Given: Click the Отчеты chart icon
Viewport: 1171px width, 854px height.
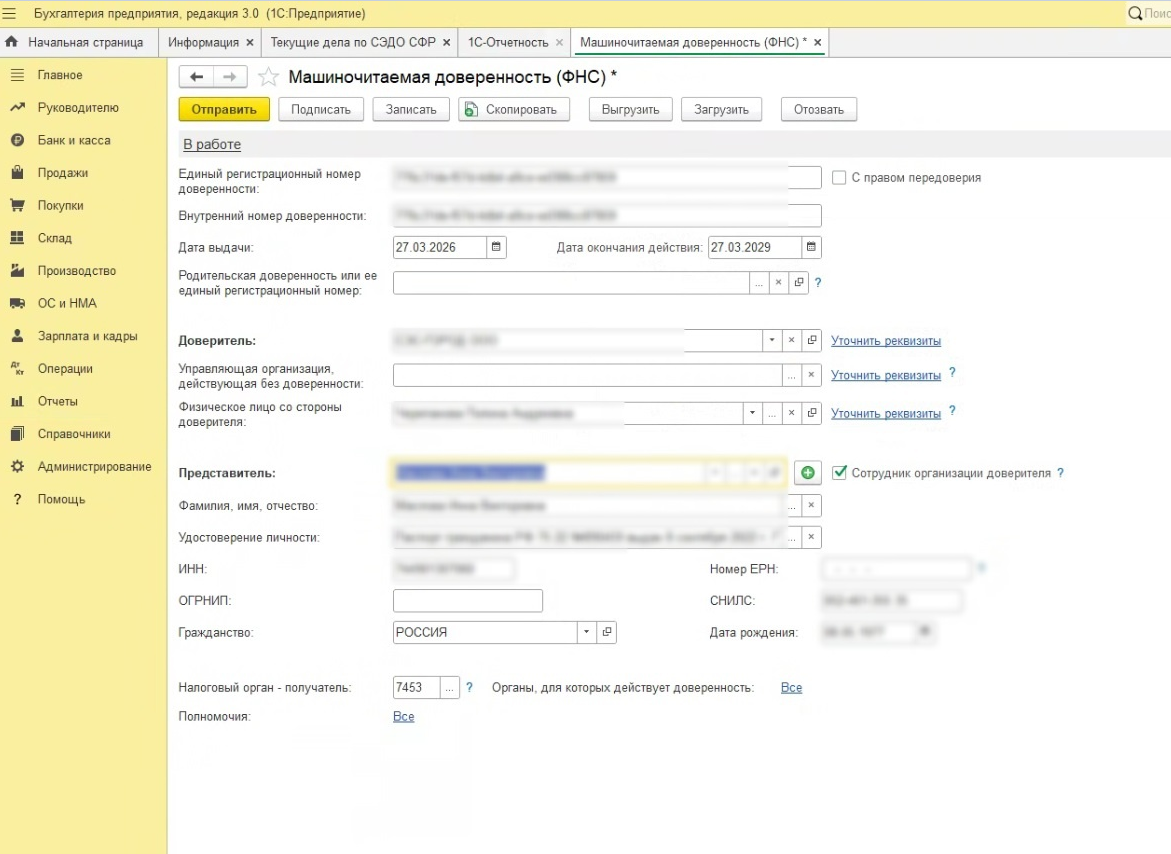Looking at the screenshot, I should tap(17, 401).
